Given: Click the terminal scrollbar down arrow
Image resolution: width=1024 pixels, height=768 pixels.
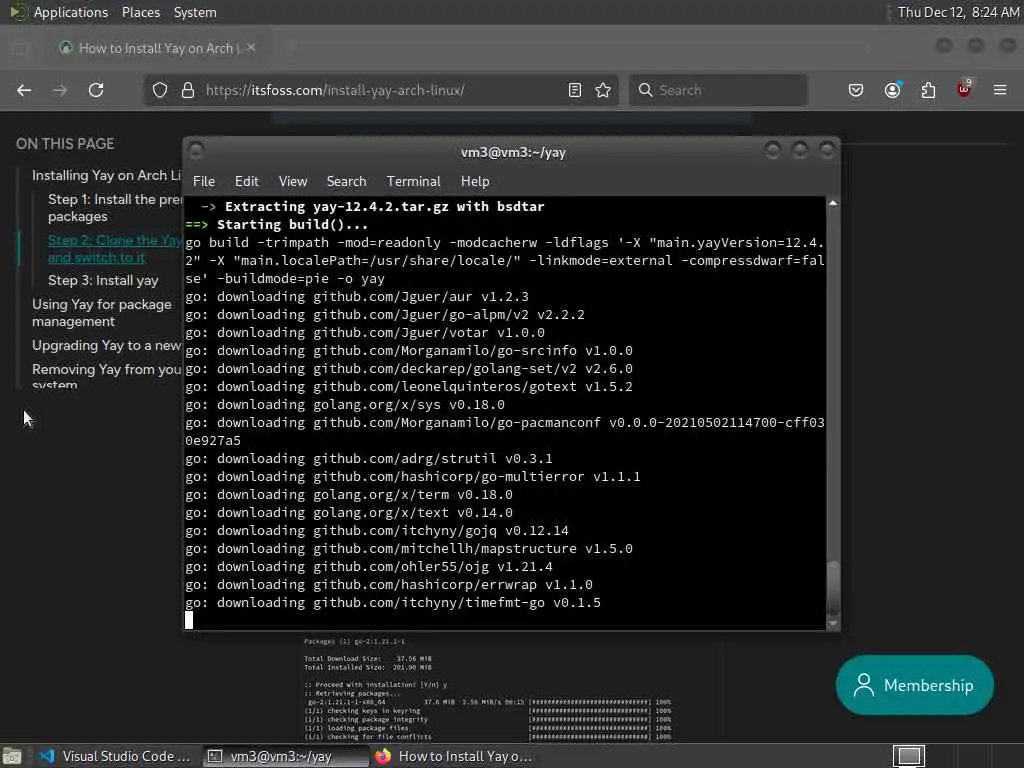Looking at the screenshot, I should (x=833, y=623).
